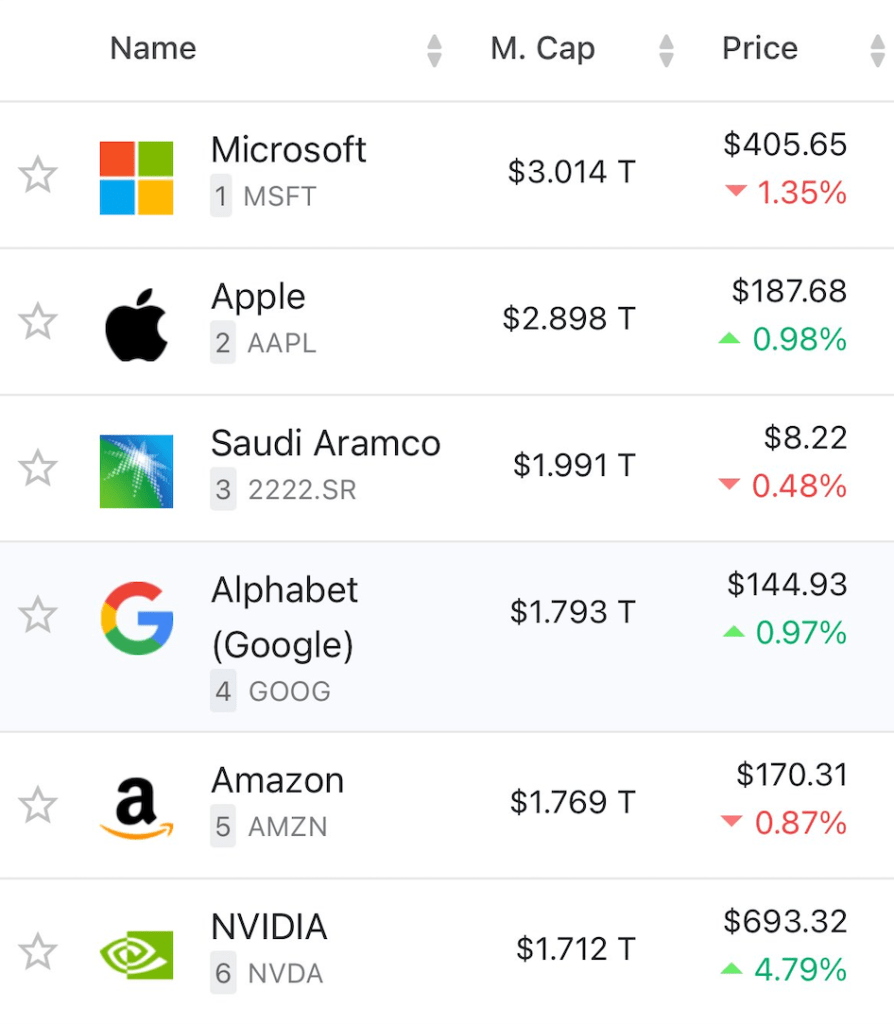This screenshot has width=894, height=1024.
Task: Star Microsoft as a favorite
Action: coord(38,175)
